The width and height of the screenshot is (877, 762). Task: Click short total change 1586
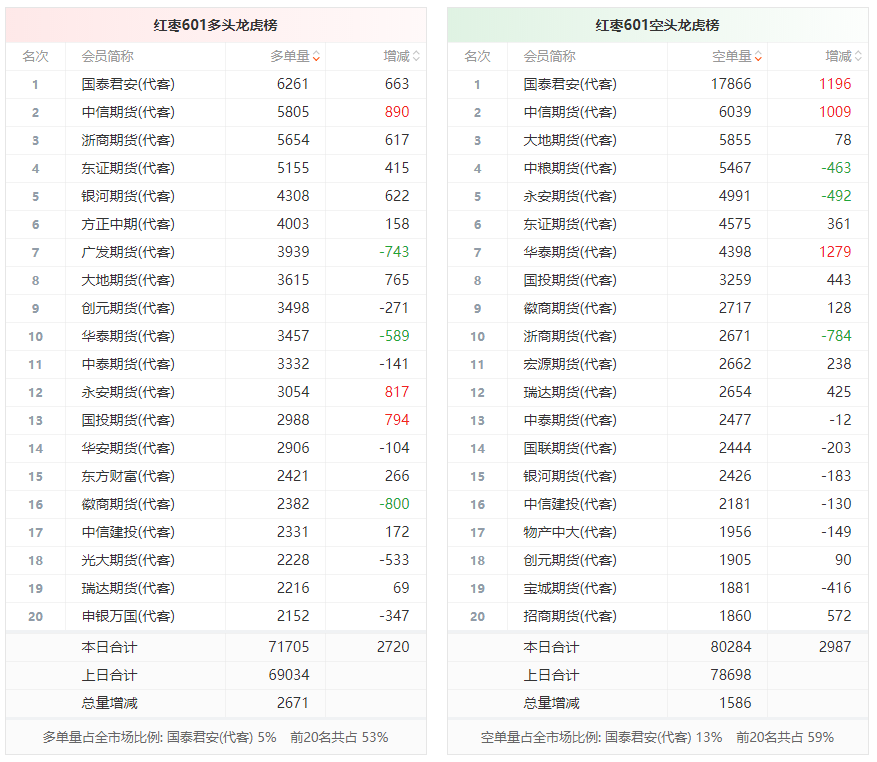(735, 703)
